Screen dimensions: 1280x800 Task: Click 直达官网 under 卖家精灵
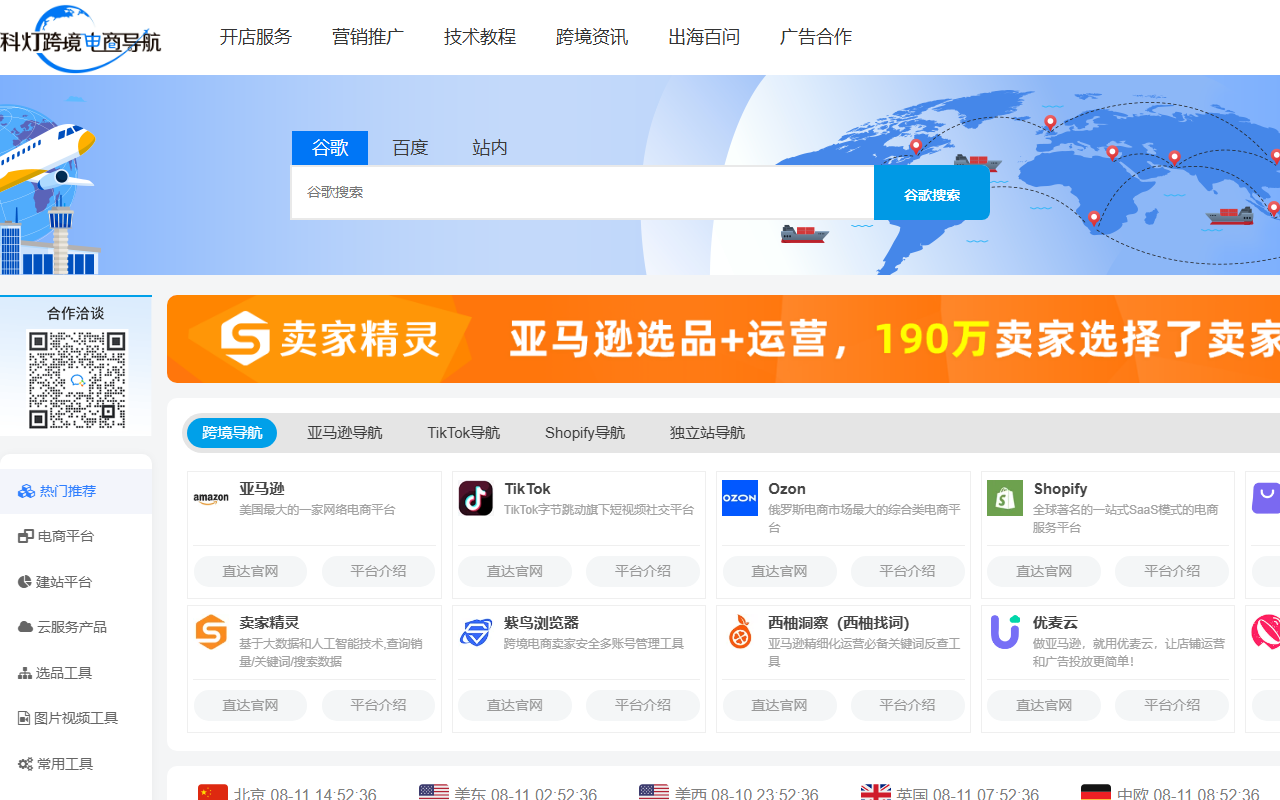tap(250, 705)
